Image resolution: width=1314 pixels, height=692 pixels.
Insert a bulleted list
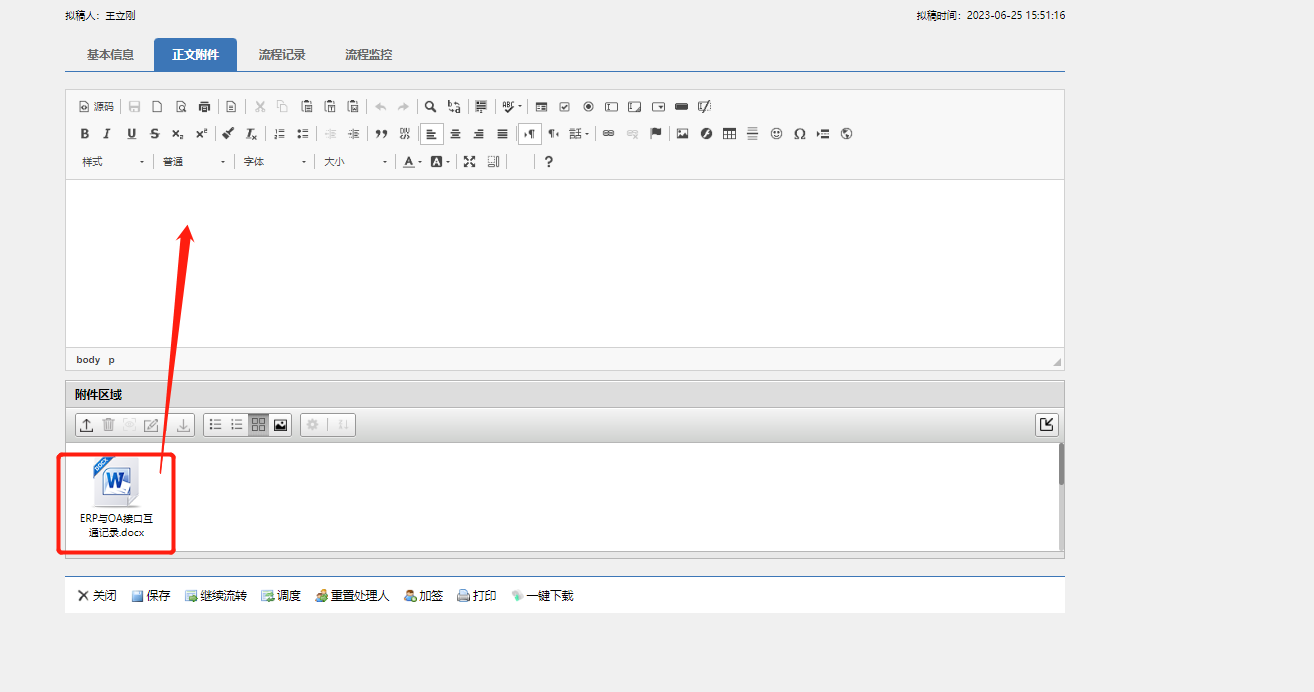coord(303,133)
